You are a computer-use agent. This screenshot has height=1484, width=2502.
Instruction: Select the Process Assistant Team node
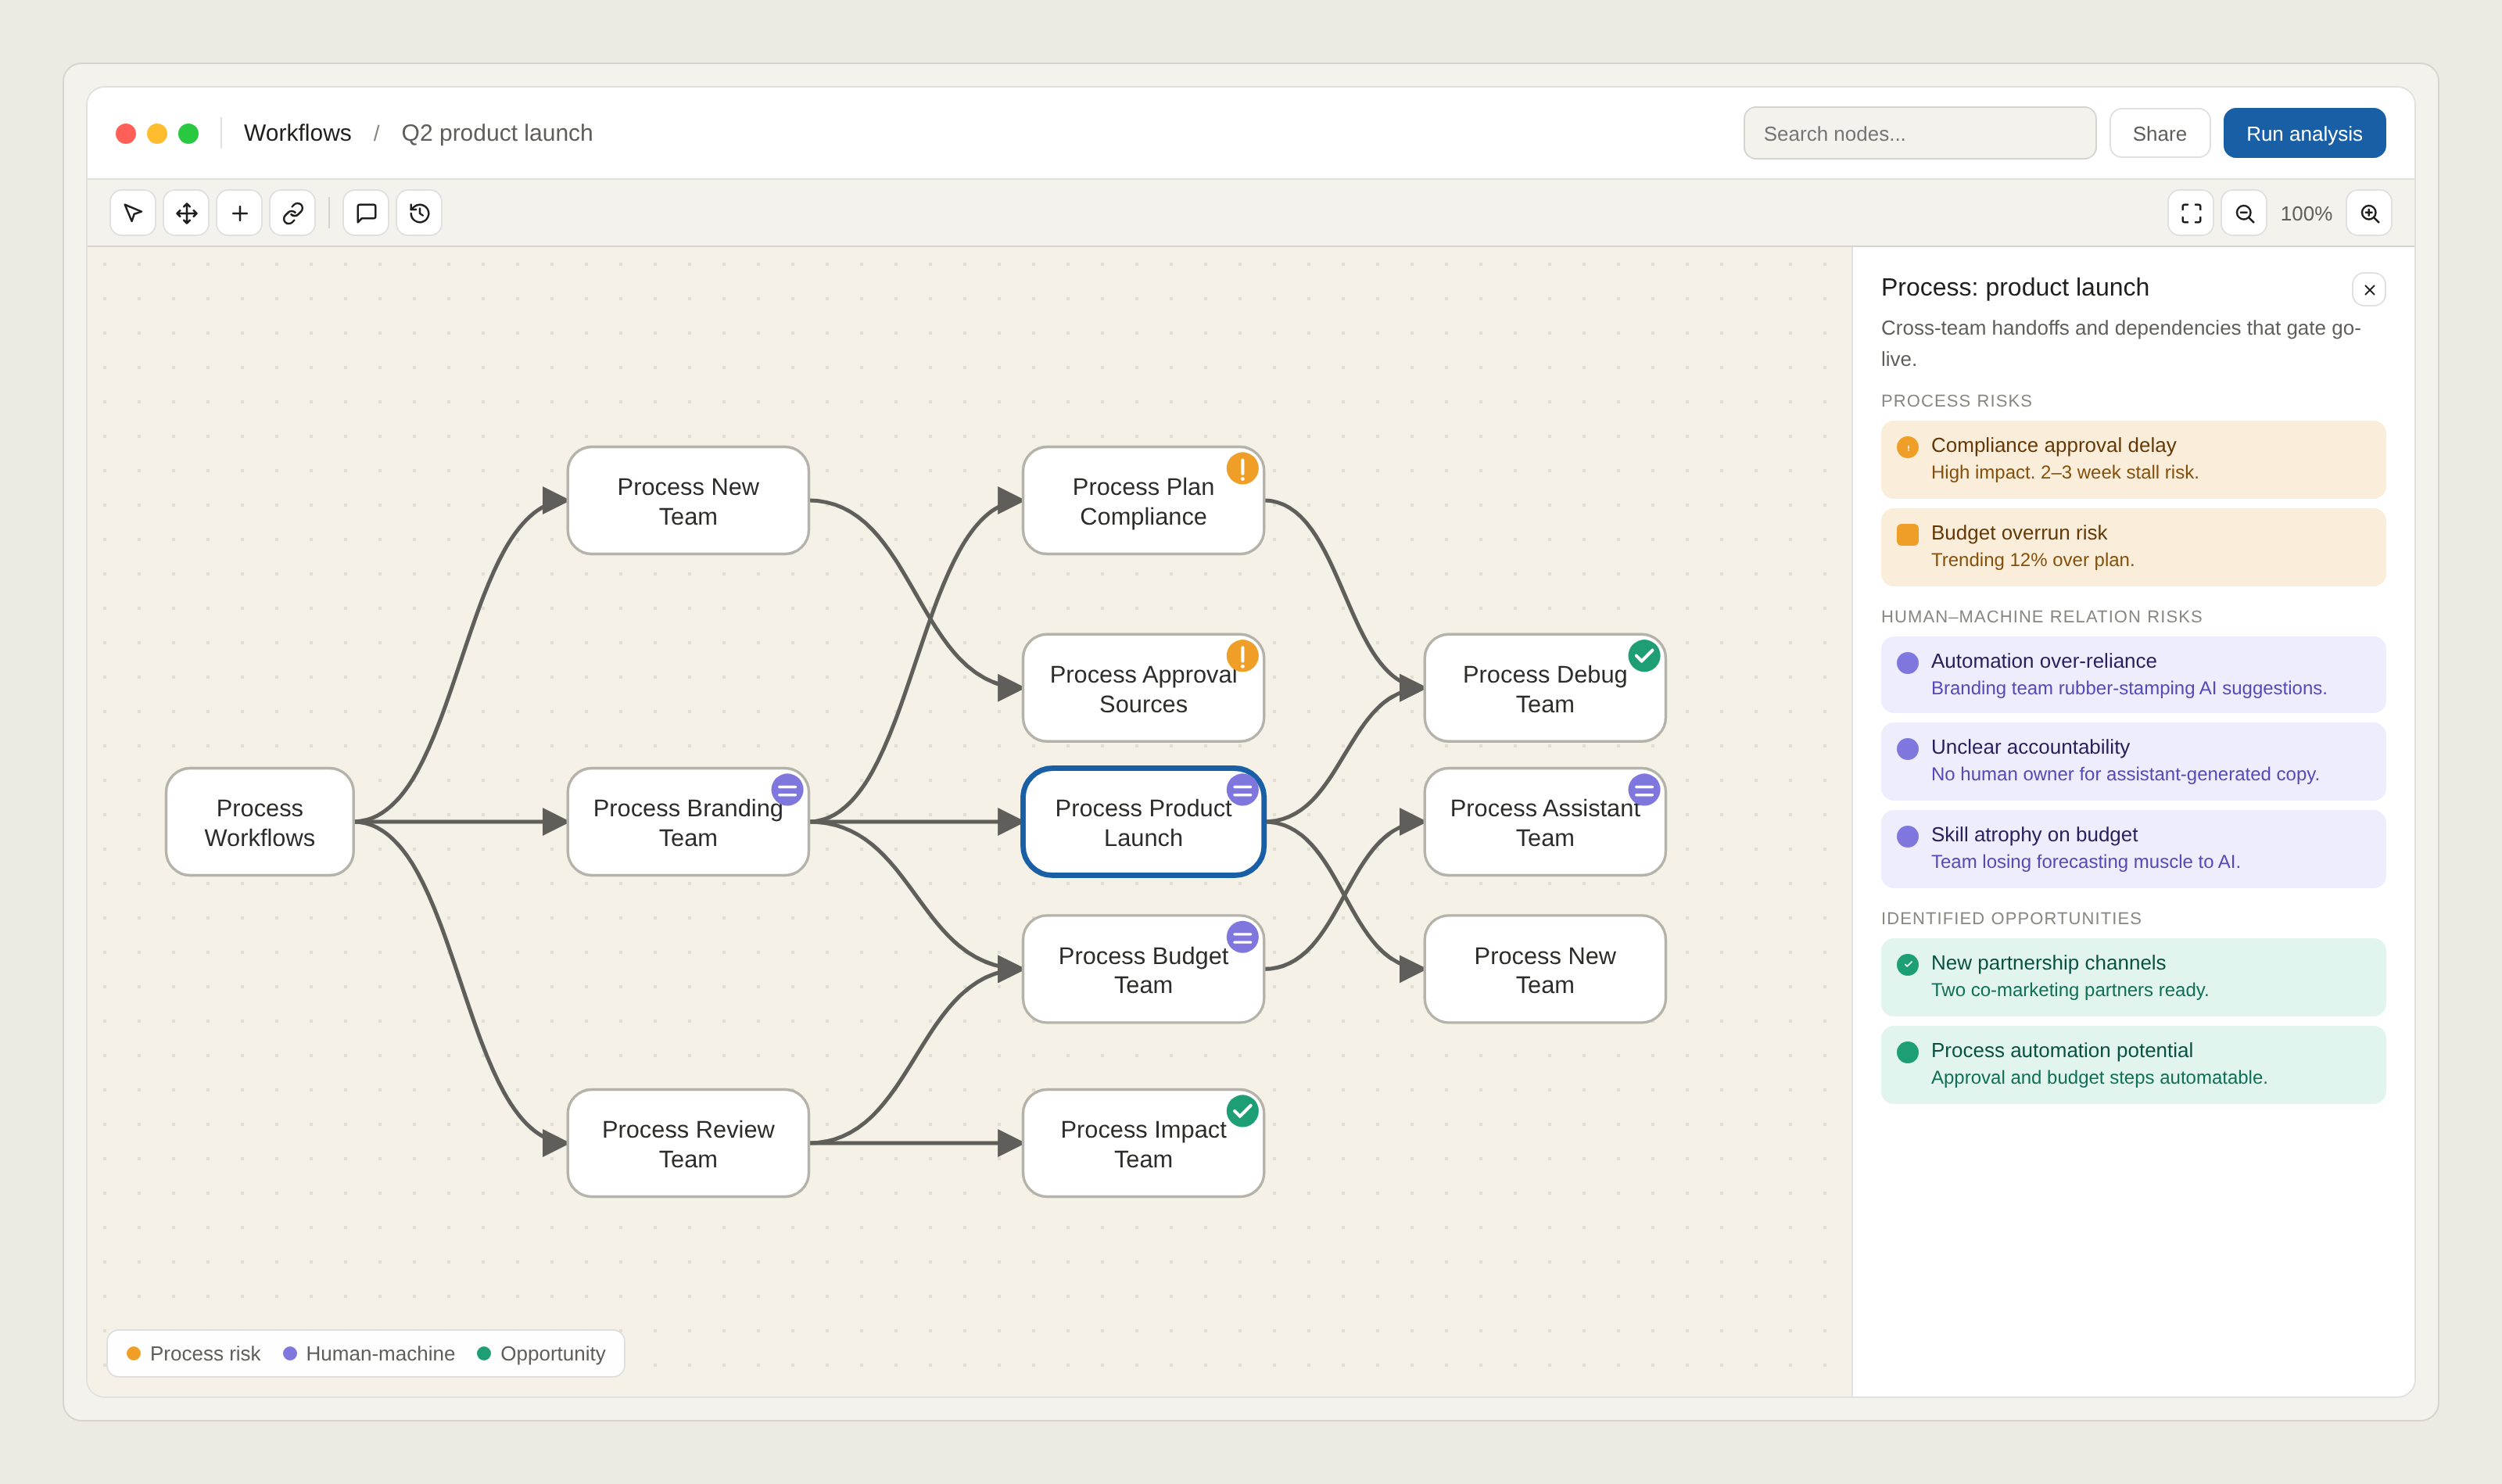[x=1545, y=822]
